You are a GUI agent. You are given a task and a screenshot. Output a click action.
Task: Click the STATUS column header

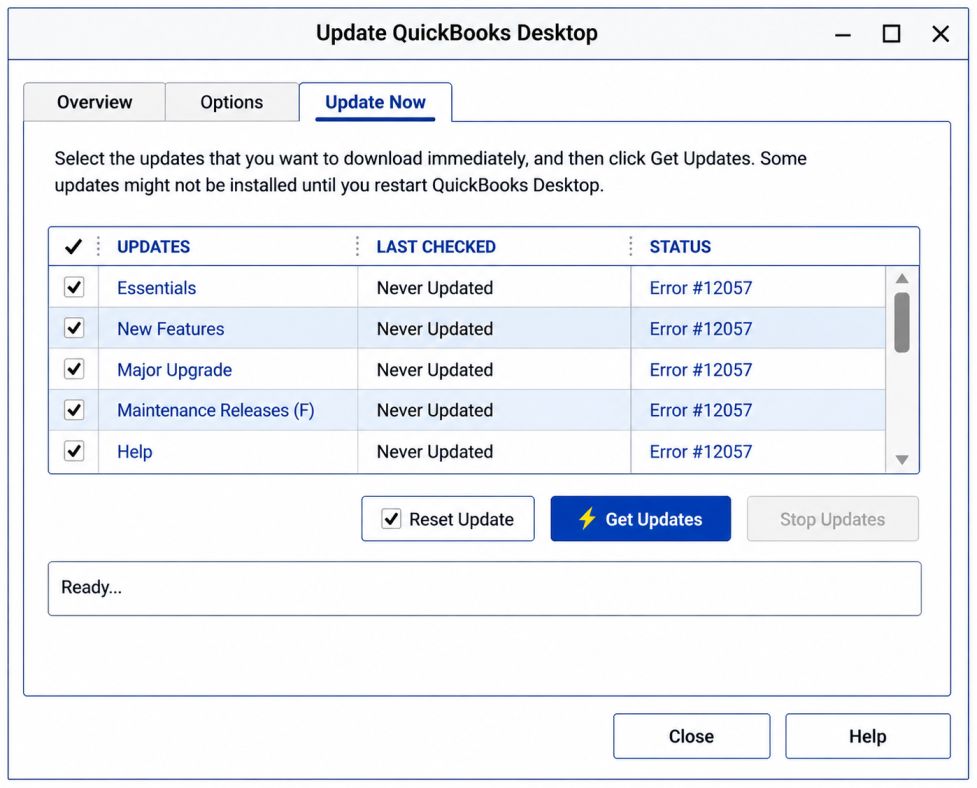tap(680, 247)
